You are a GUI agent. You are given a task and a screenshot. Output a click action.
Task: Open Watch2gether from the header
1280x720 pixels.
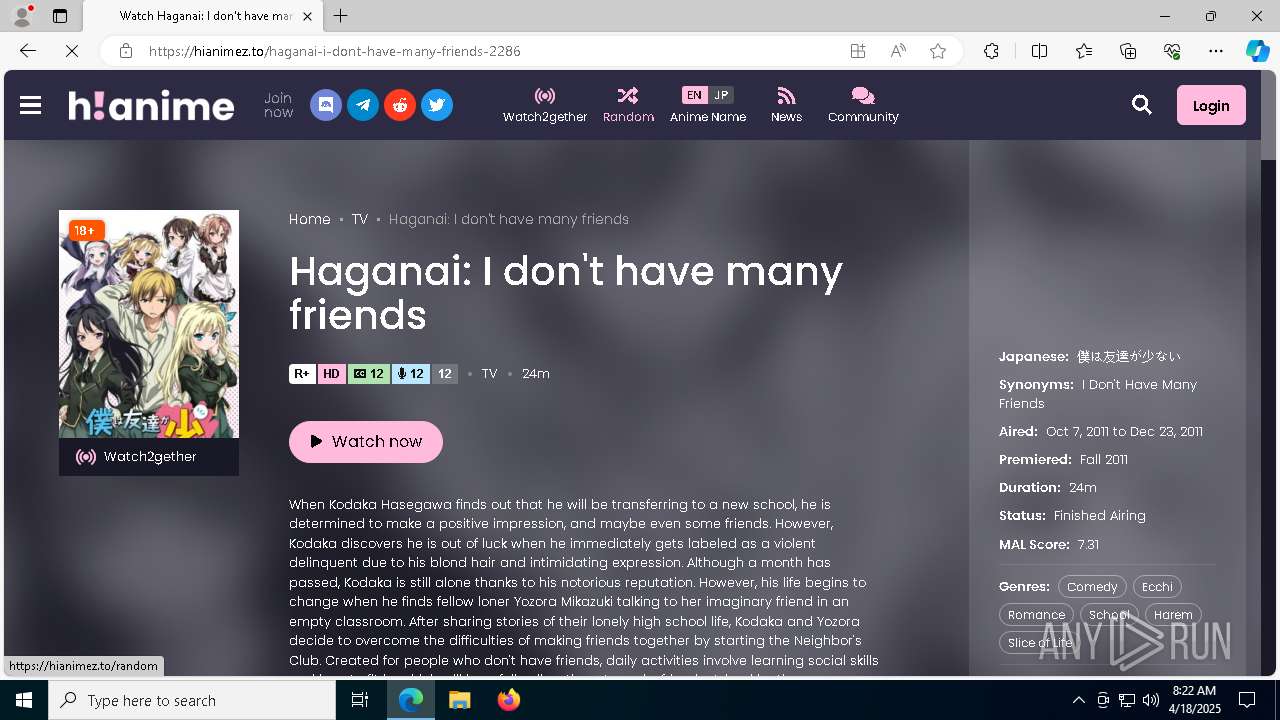[545, 105]
